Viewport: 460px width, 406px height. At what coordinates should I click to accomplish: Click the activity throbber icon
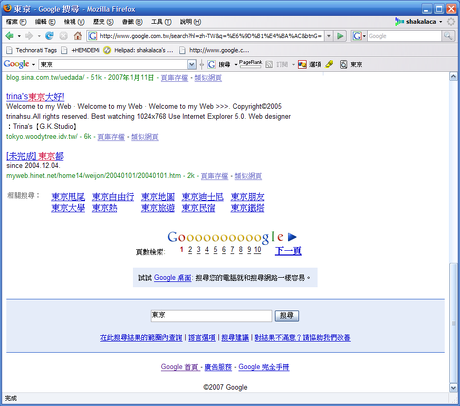coord(451,22)
